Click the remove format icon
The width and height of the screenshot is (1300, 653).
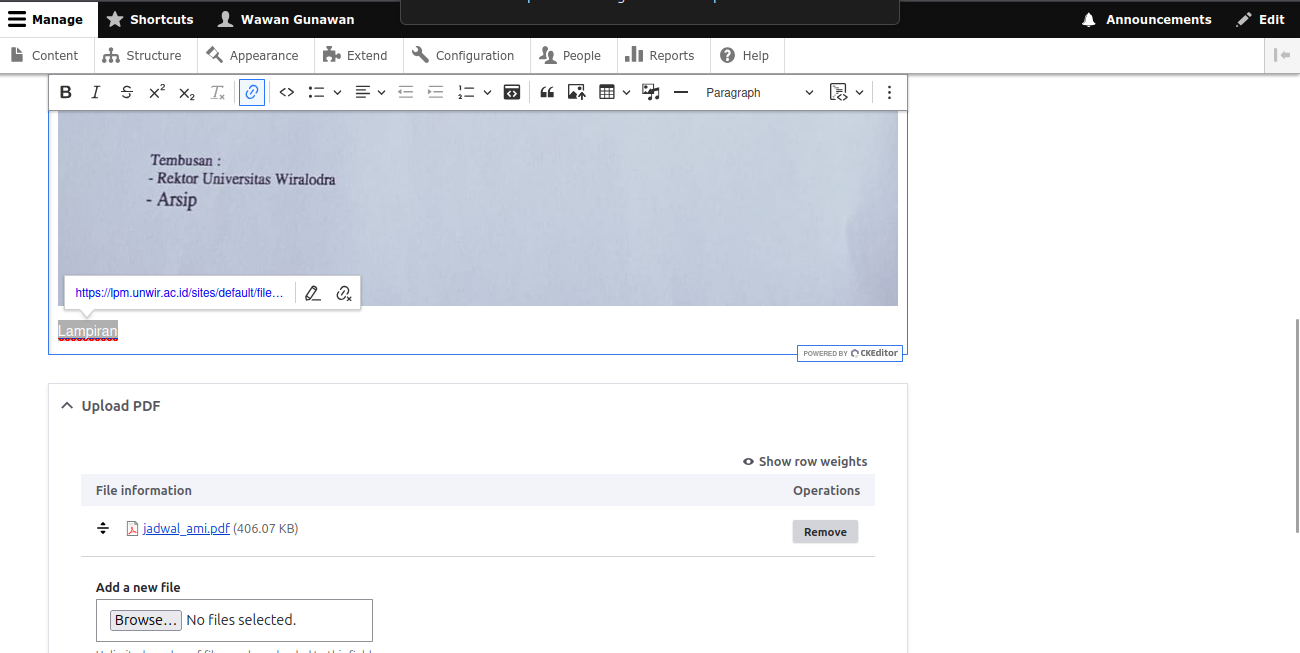pyautogui.click(x=217, y=93)
